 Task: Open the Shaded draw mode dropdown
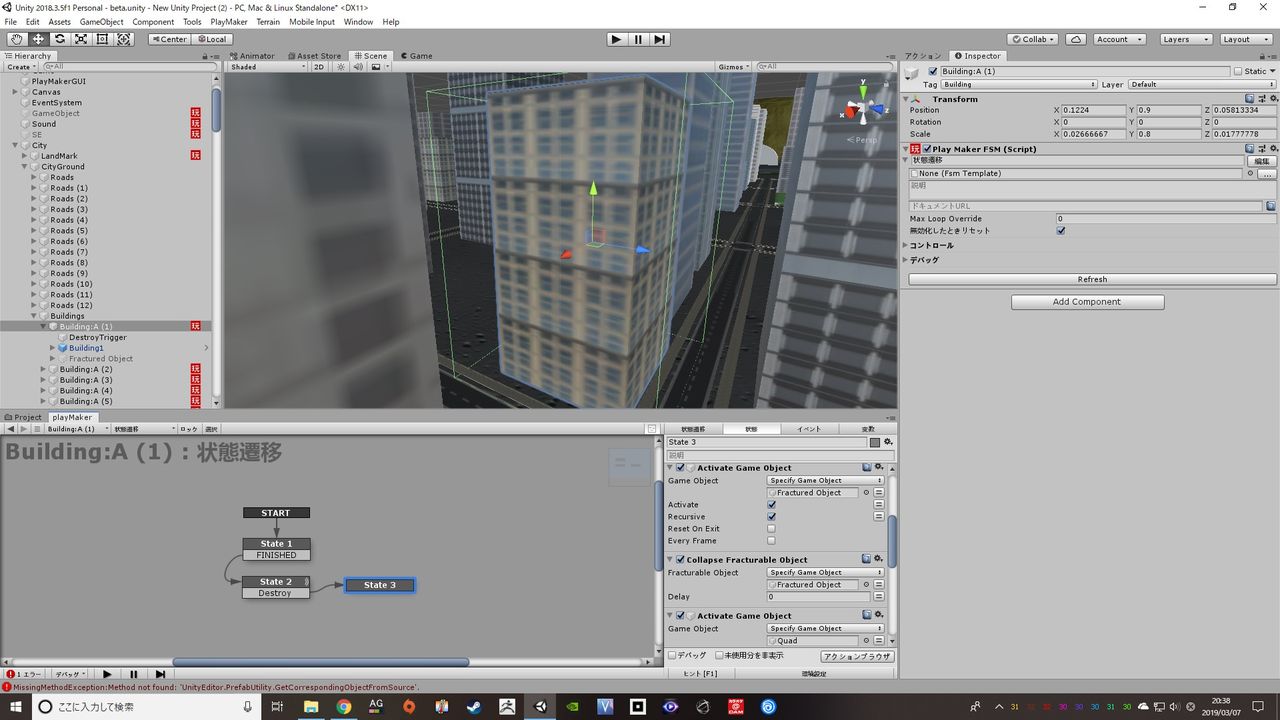point(268,67)
